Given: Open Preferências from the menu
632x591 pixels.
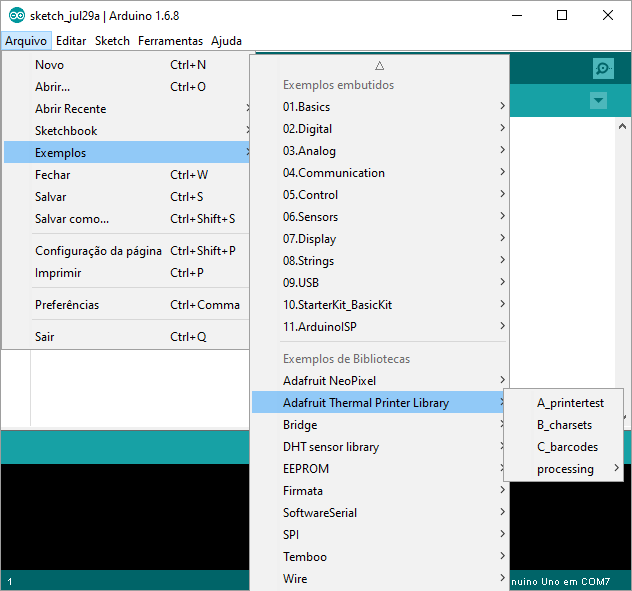Looking at the screenshot, I should (127, 305).
